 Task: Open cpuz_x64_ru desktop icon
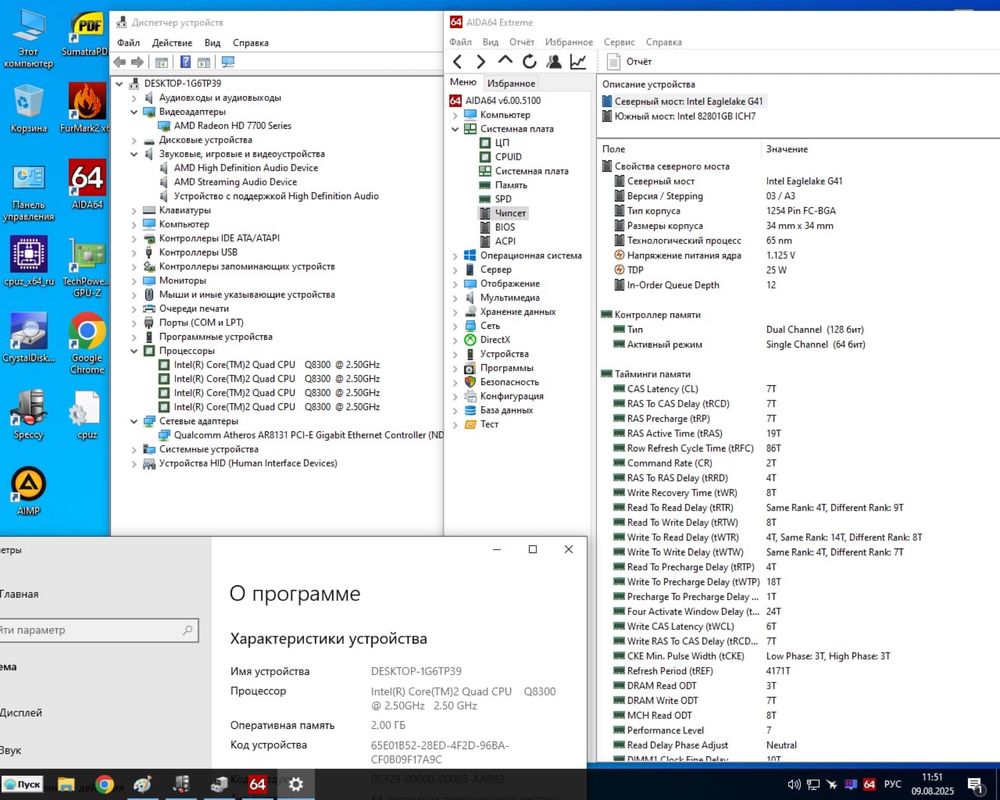click(x=29, y=261)
